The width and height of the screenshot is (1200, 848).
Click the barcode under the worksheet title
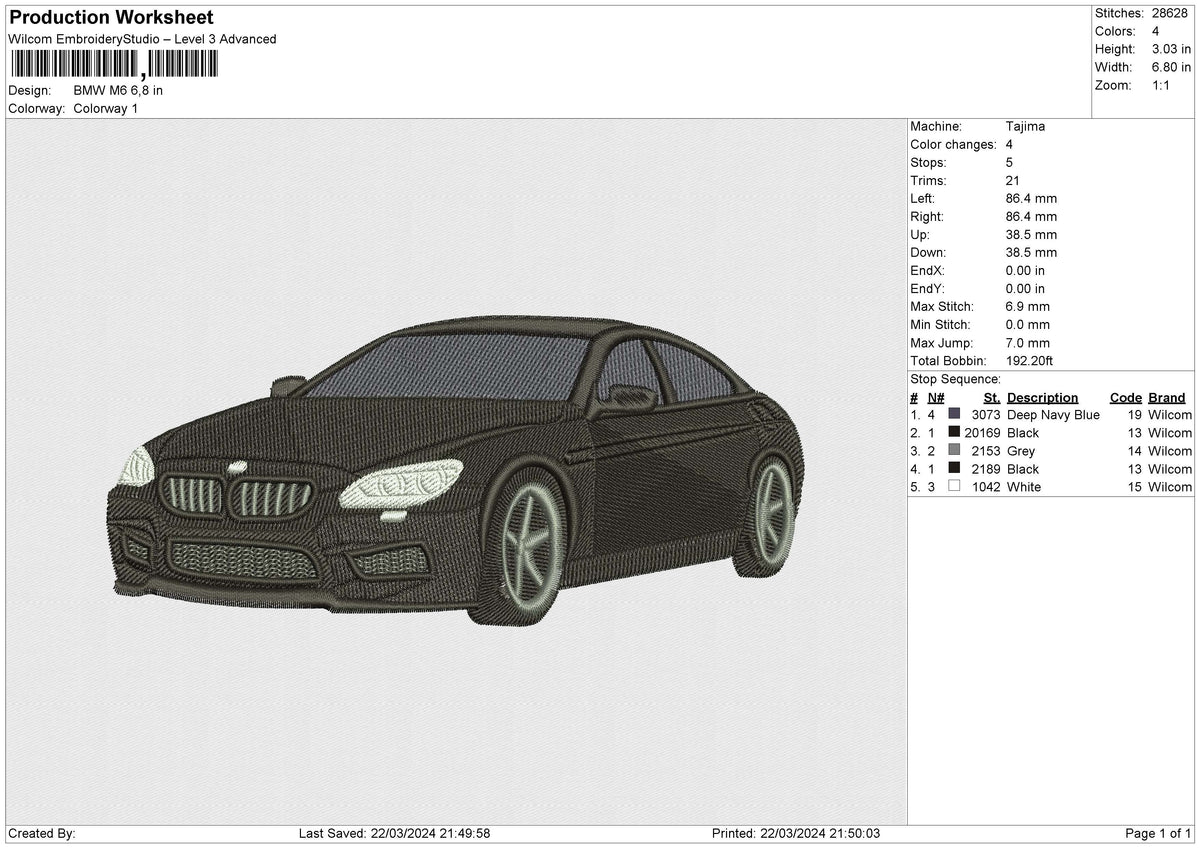pos(113,65)
